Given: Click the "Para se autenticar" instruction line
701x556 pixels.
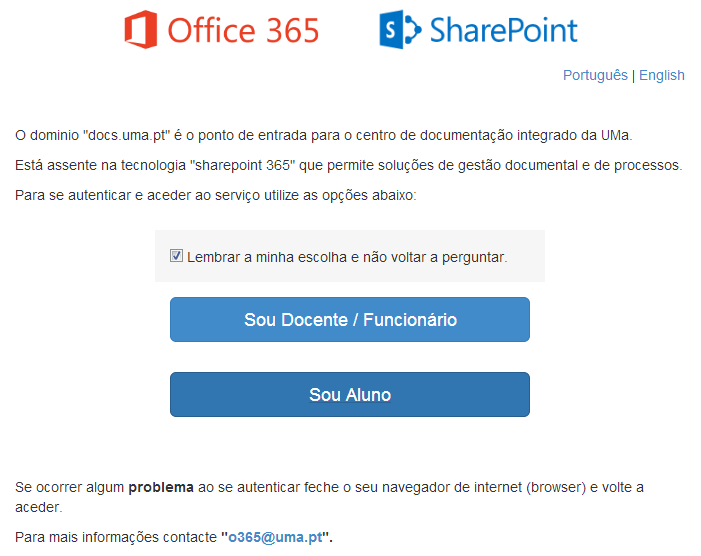Looking at the screenshot, I should click(x=215, y=195).
